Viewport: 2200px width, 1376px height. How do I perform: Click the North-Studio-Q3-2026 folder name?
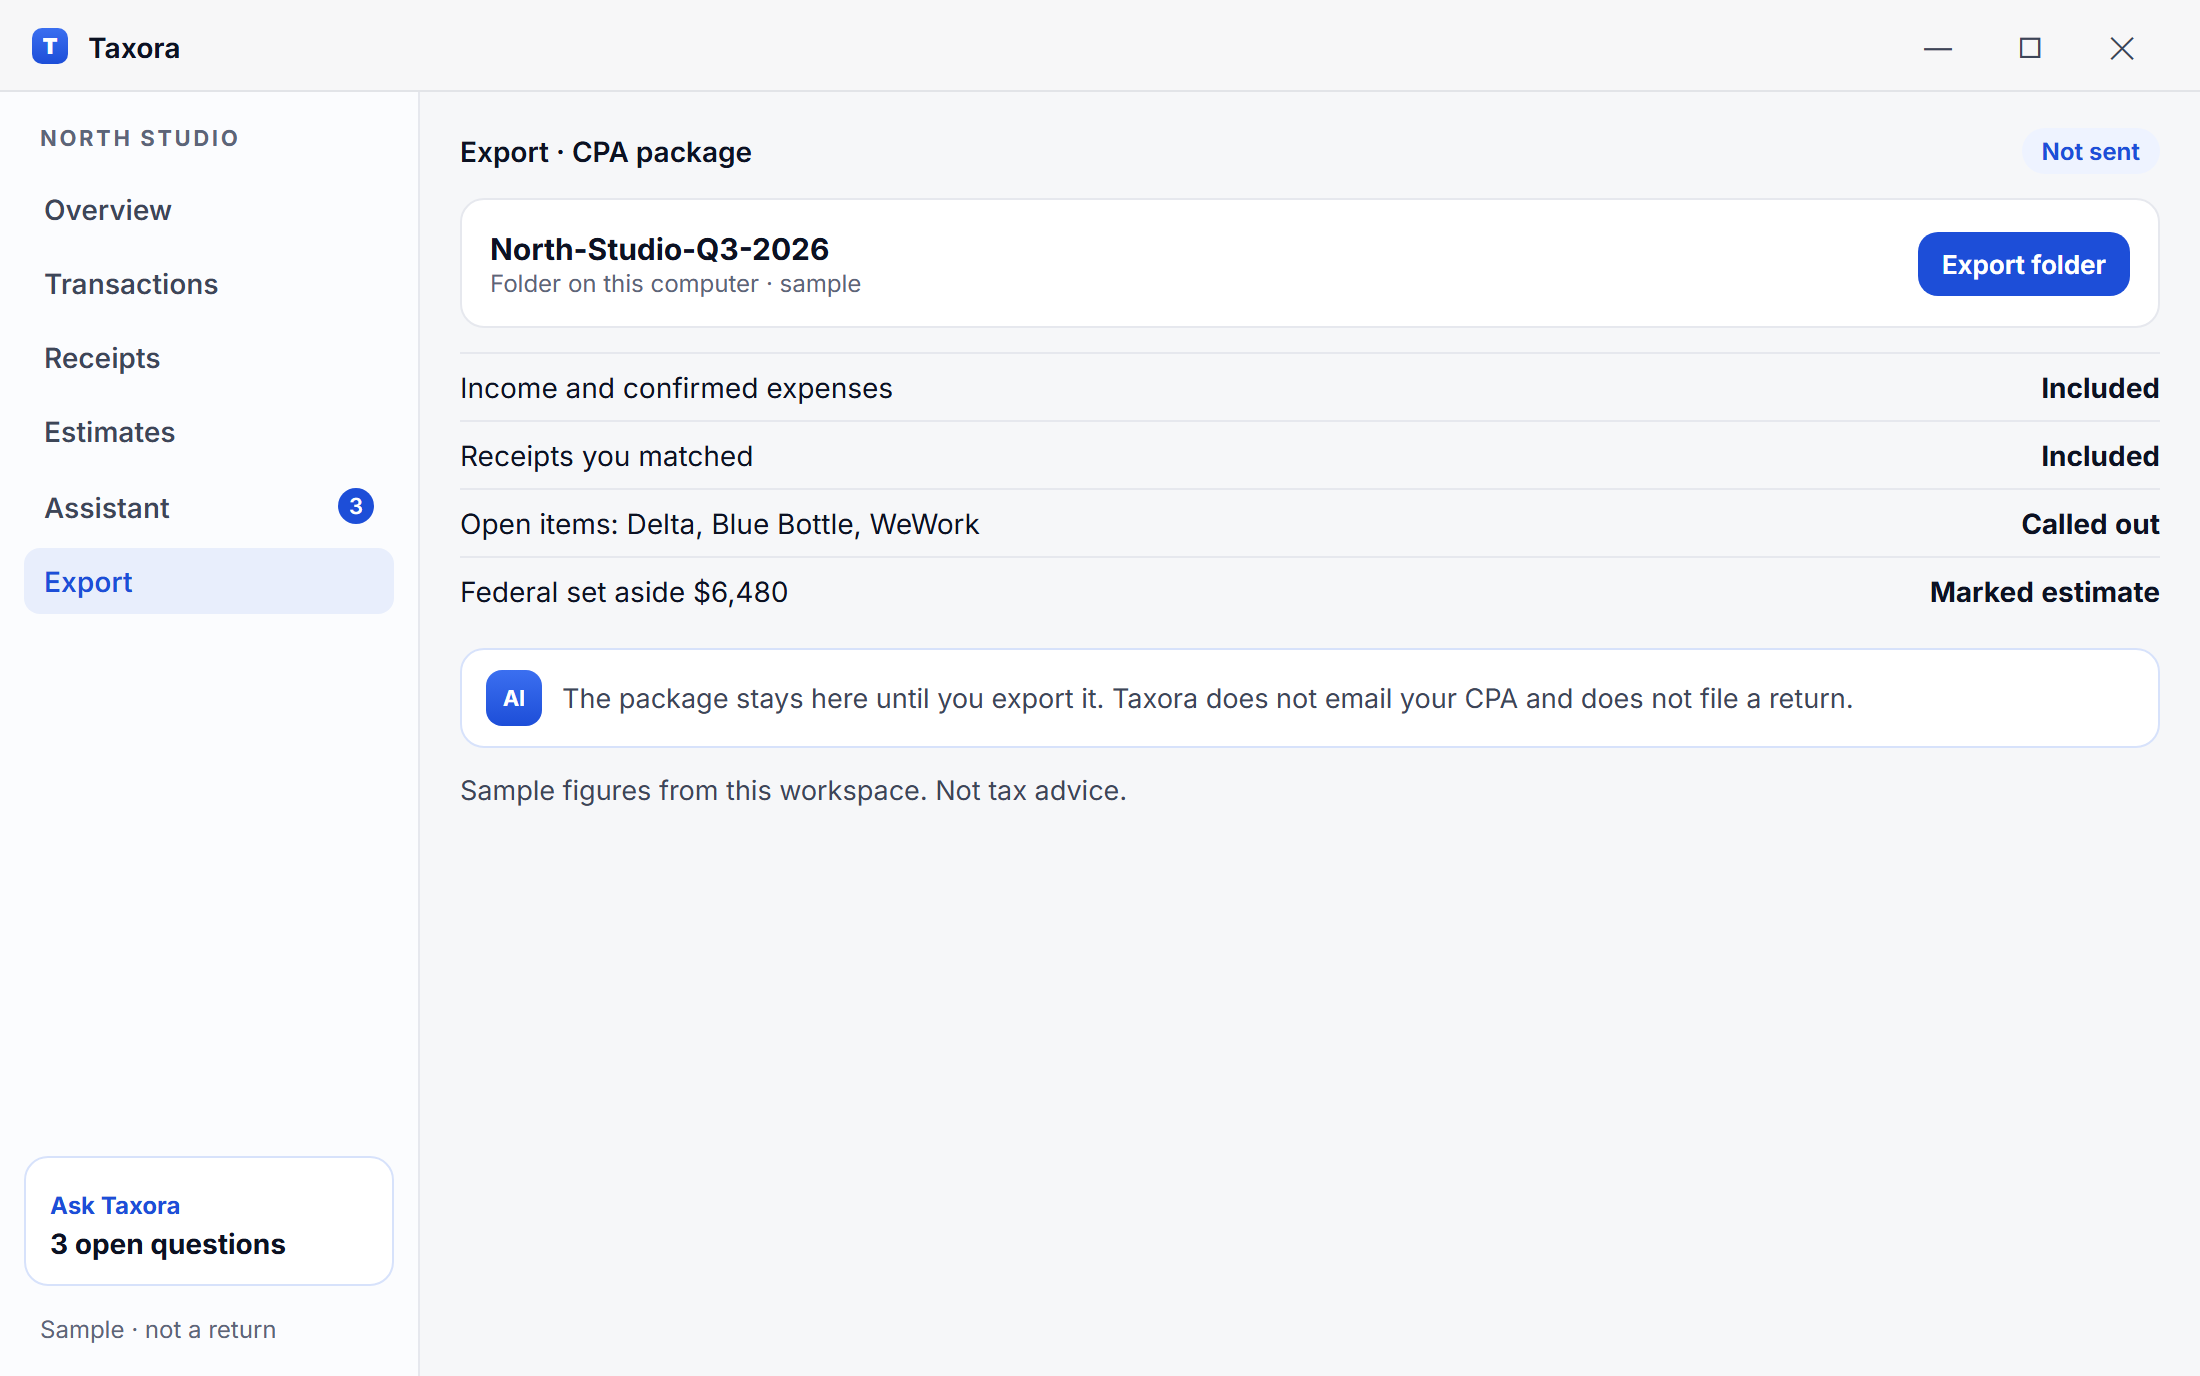tap(659, 249)
